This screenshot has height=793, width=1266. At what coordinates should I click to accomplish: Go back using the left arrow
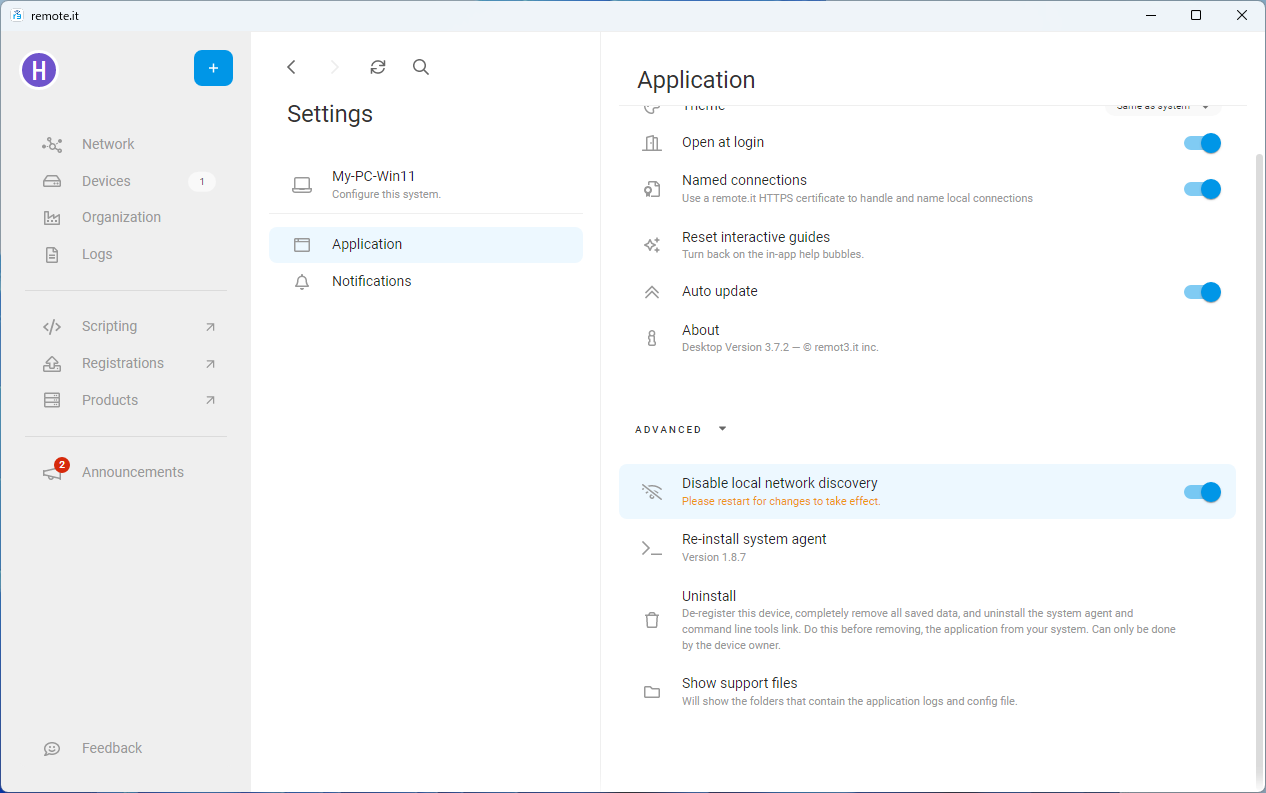pyautogui.click(x=291, y=67)
